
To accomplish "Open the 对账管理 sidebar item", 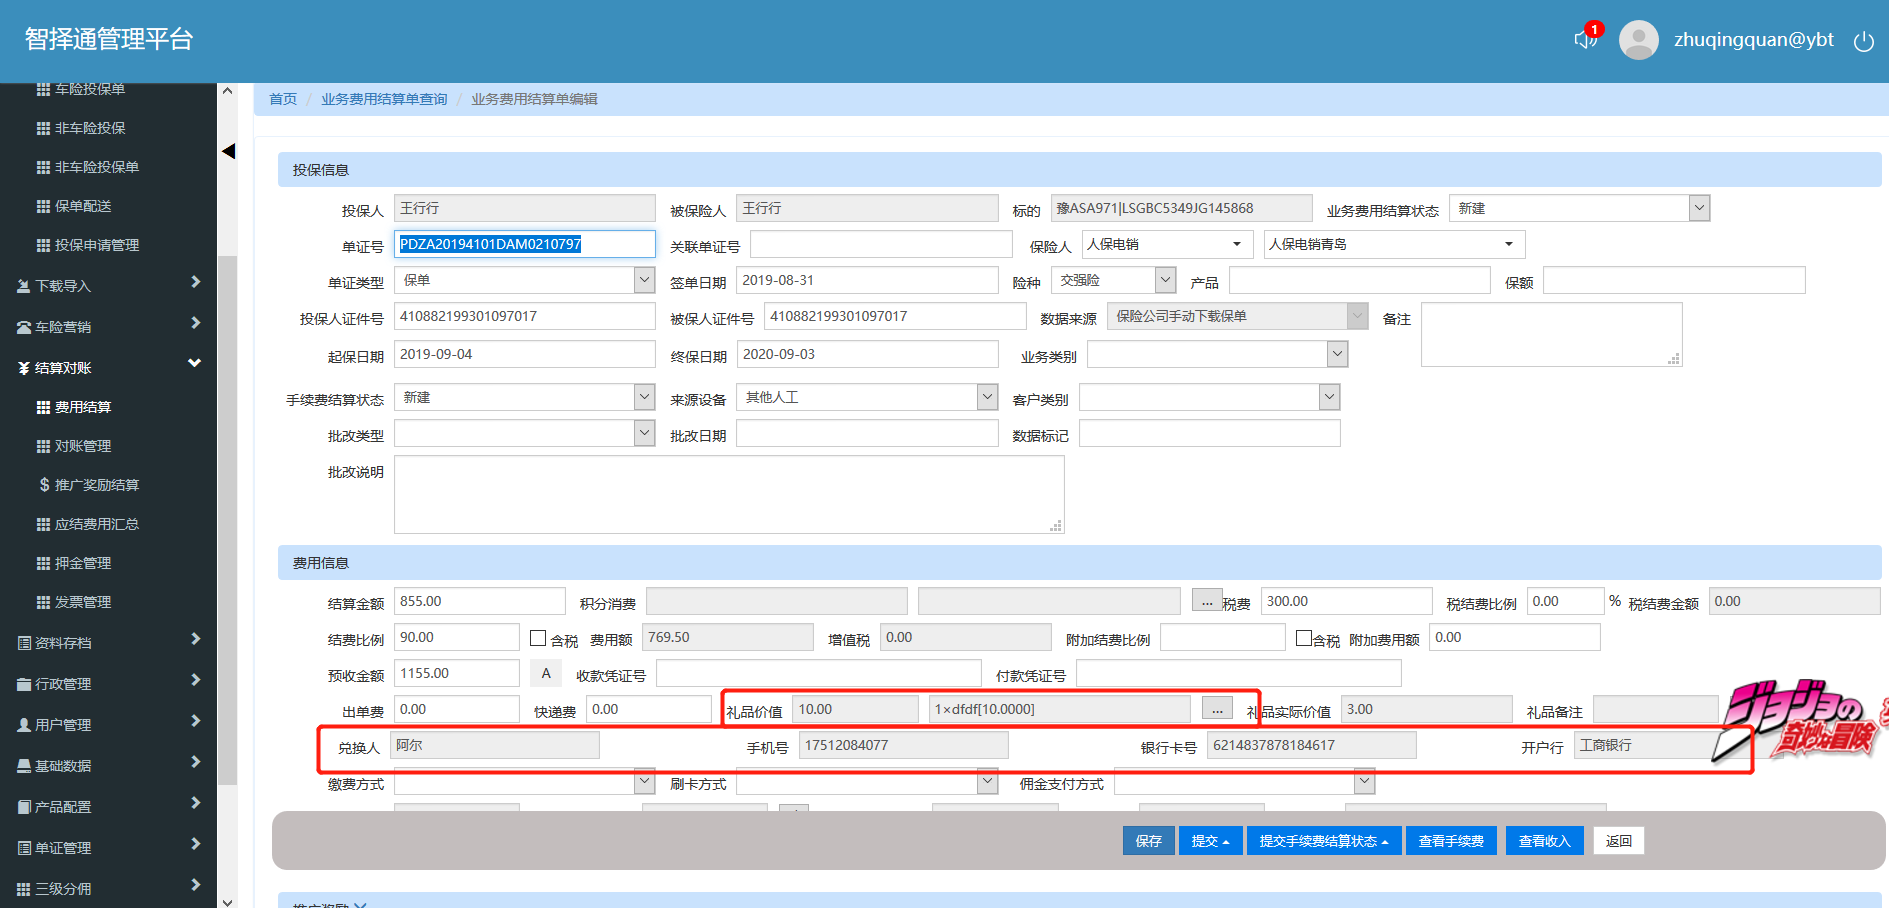I will coord(83,446).
